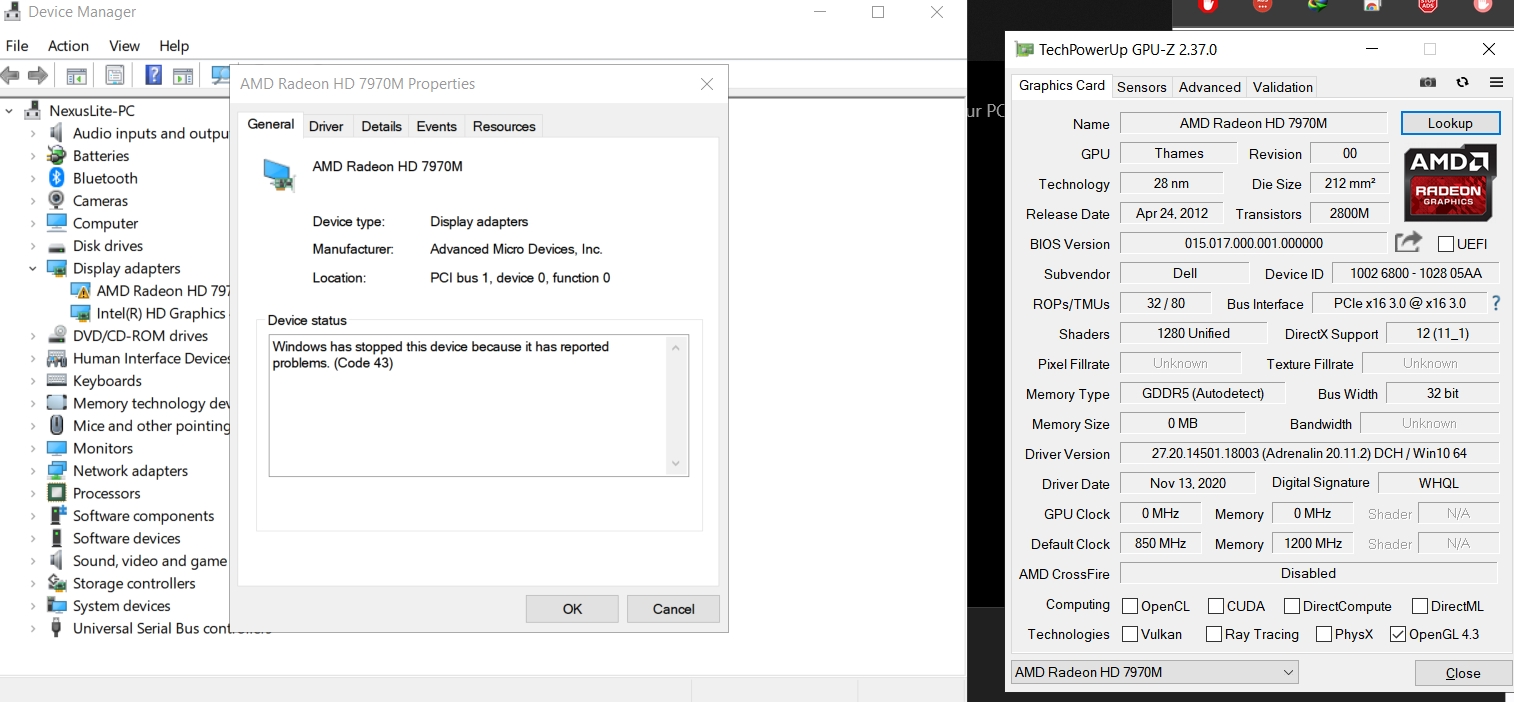Toggle the Ray Tracing checkbox

pos(1214,634)
